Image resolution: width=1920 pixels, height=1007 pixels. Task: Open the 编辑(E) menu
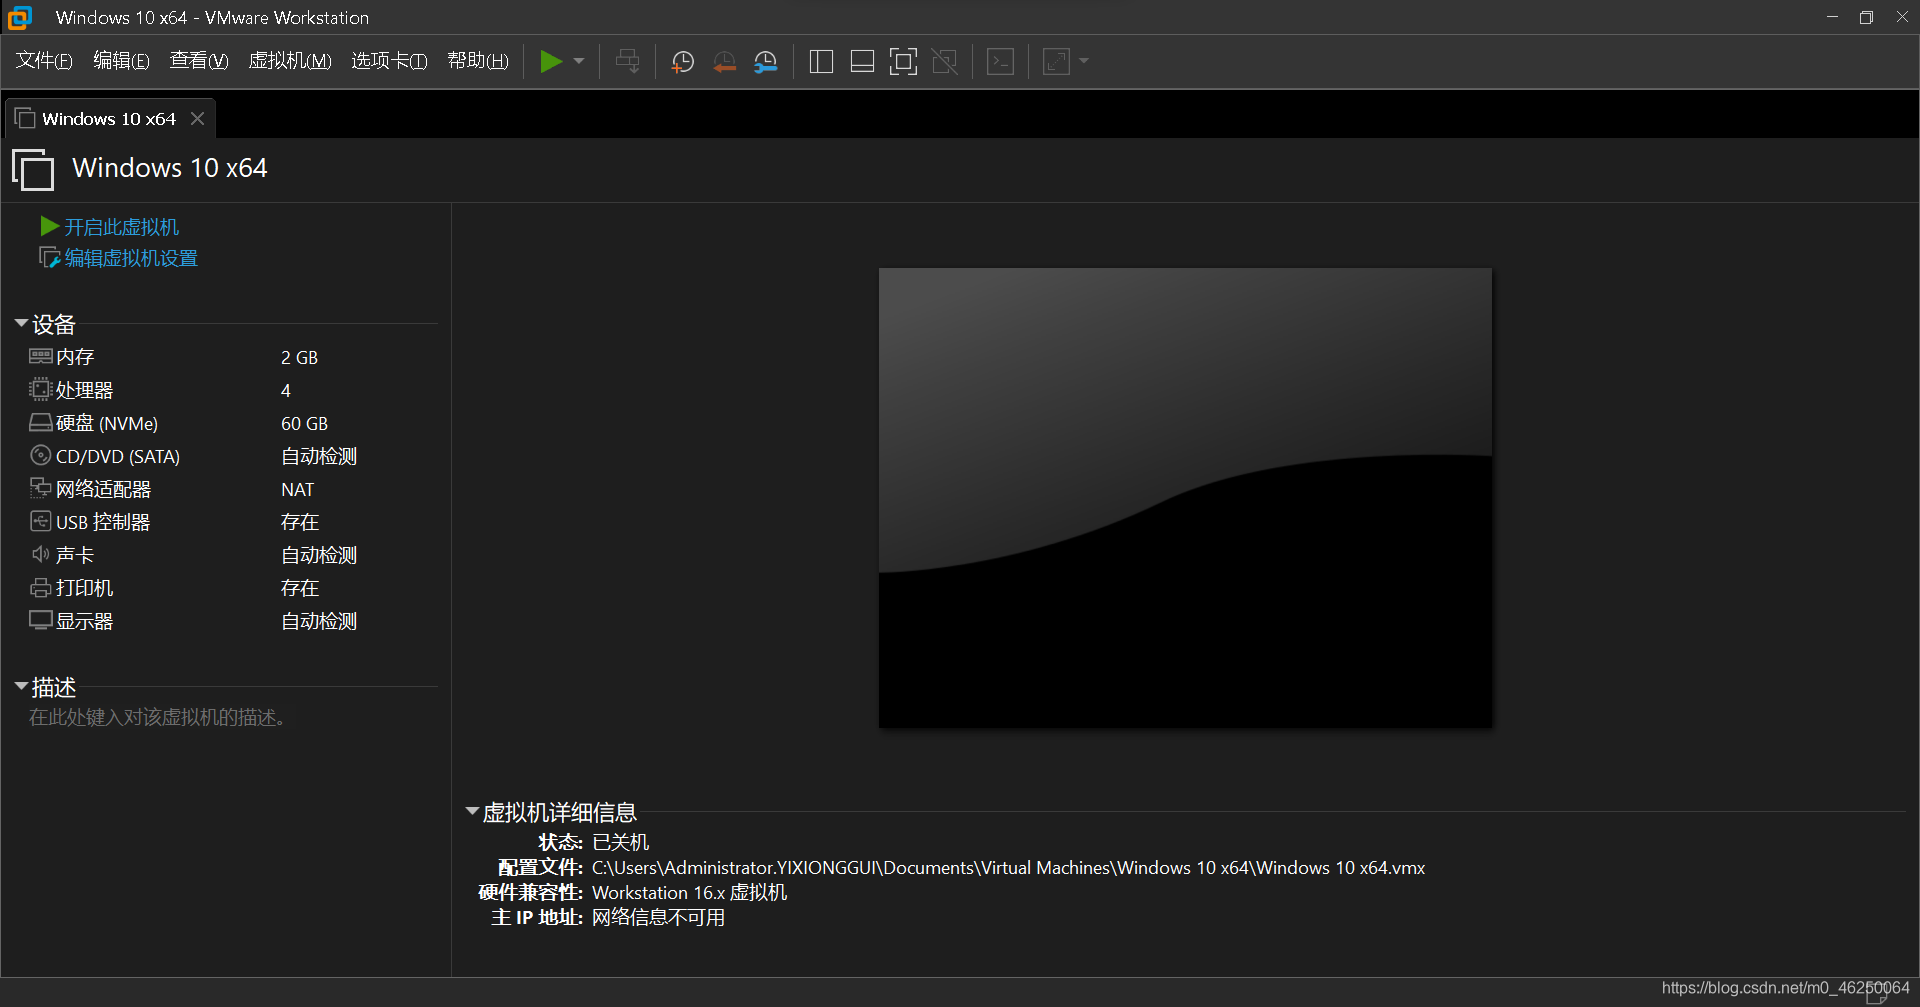coord(121,61)
